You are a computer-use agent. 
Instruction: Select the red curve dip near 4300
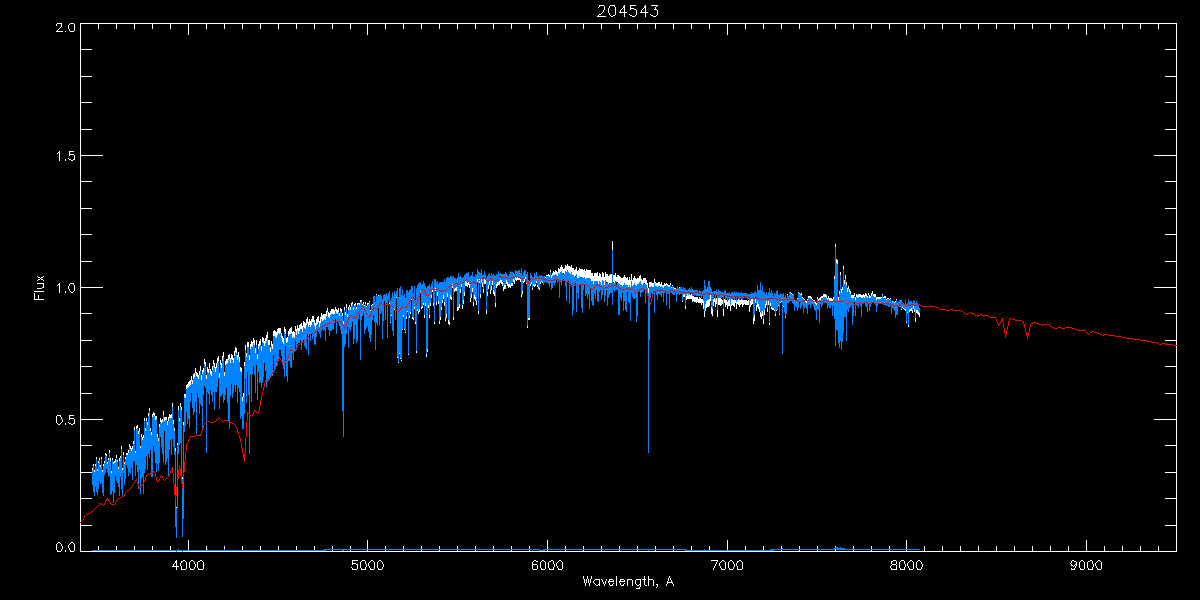(x=243, y=444)
